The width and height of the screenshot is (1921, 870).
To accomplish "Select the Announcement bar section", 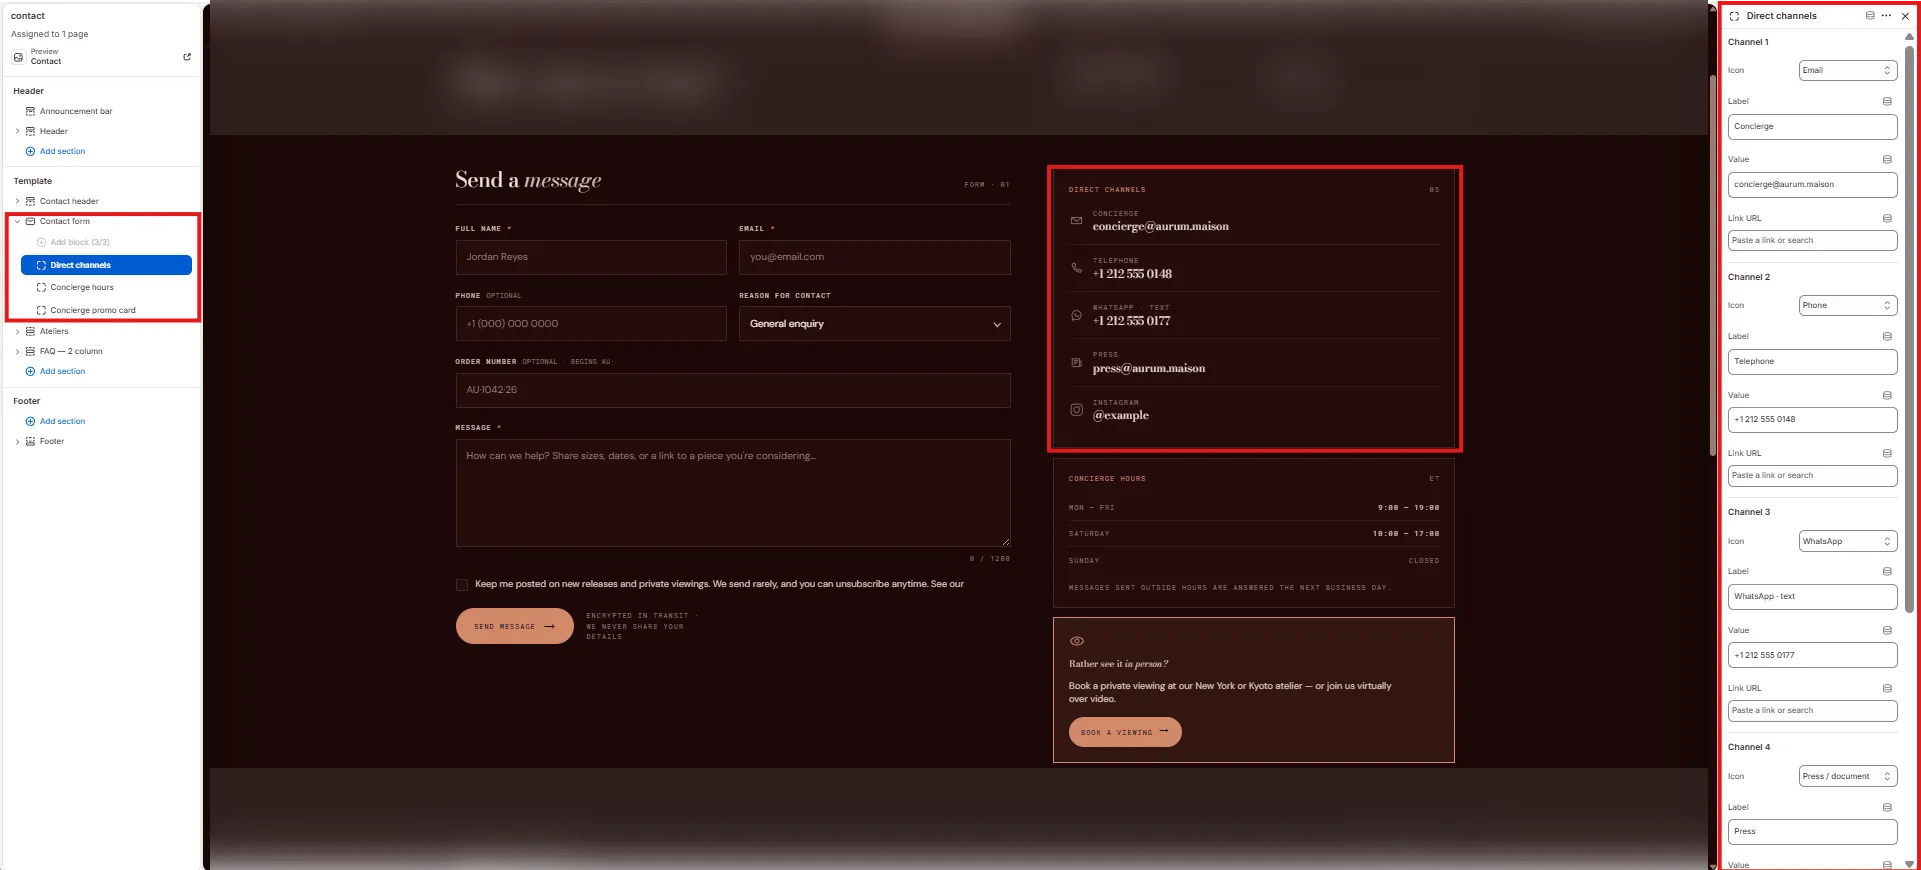I will tap(76, 111).
